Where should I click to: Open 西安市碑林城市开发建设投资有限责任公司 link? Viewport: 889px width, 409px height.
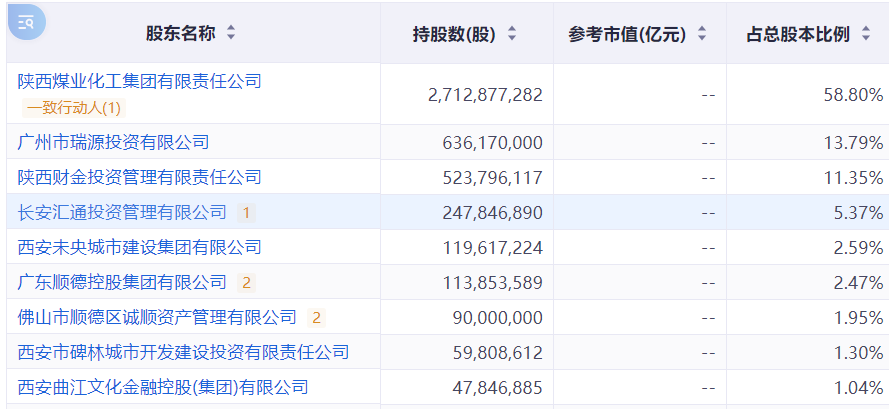[183, 352]
